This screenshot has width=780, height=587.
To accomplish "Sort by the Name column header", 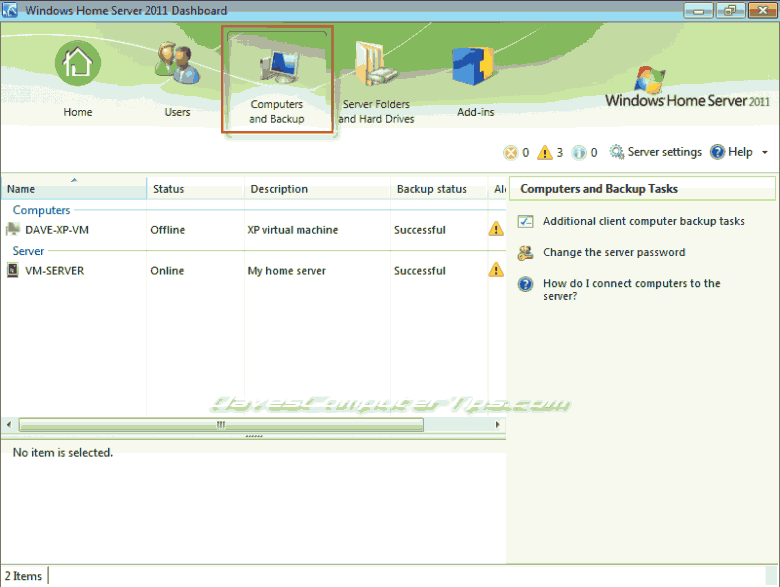I will tap(74, 188).
